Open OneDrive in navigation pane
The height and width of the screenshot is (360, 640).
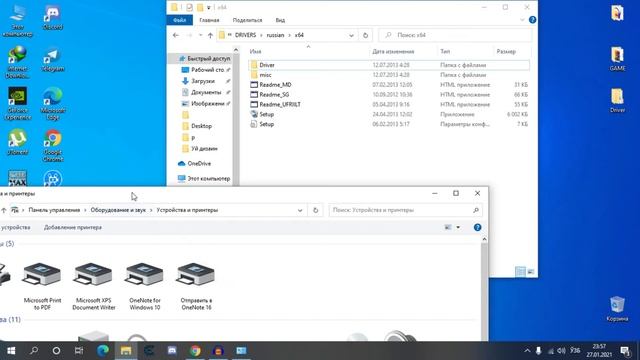pyautogui.click(x=194, y=163)
